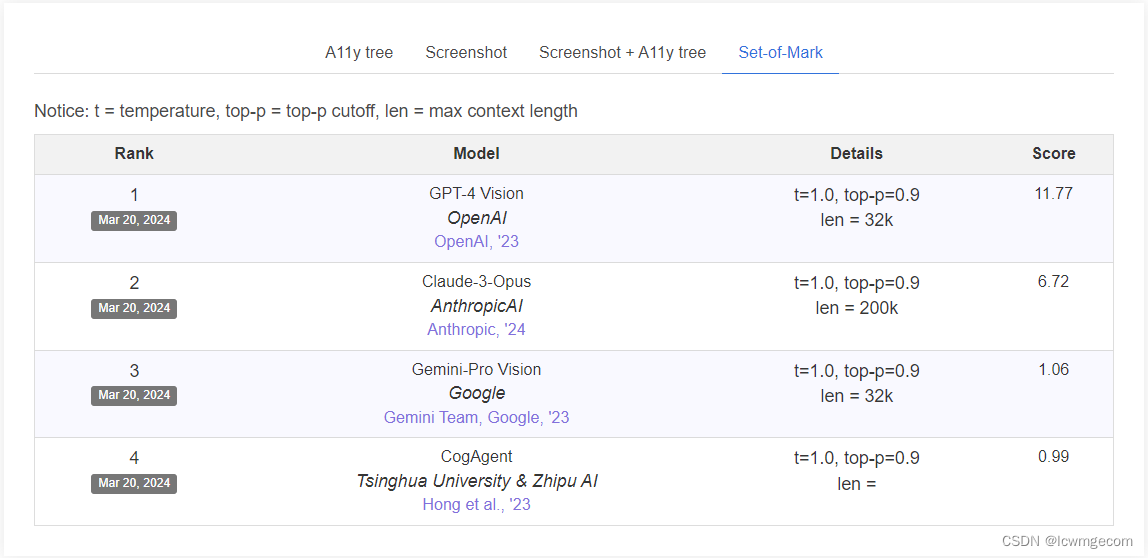Click the score 11.77
1148x558 pixels.
(x=1054, y=194)
